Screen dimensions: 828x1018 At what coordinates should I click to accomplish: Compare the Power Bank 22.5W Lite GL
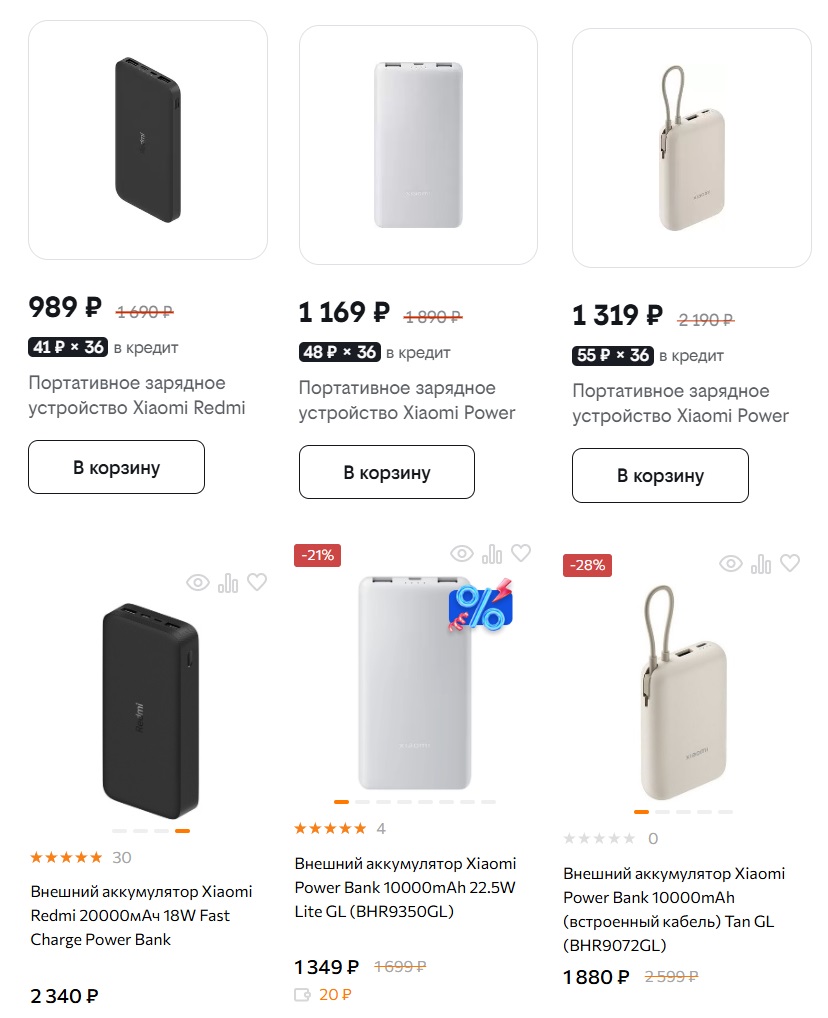coord(492,554)
